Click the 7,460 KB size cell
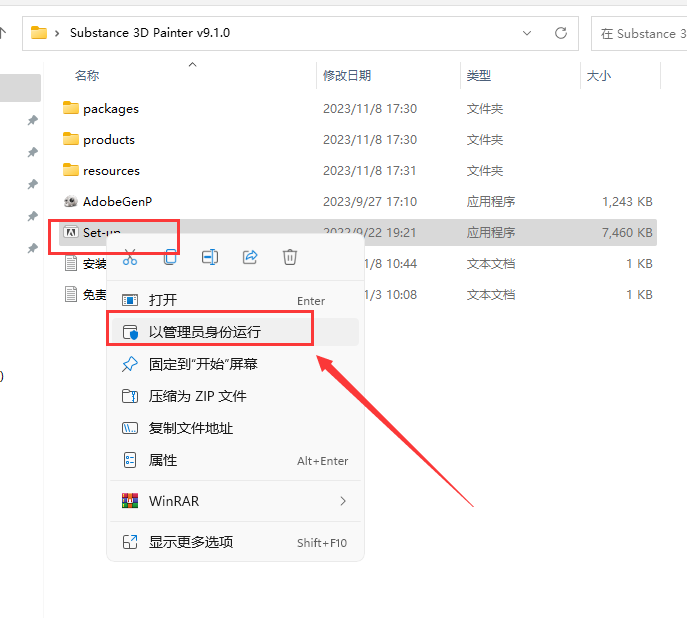 (627, 233)
